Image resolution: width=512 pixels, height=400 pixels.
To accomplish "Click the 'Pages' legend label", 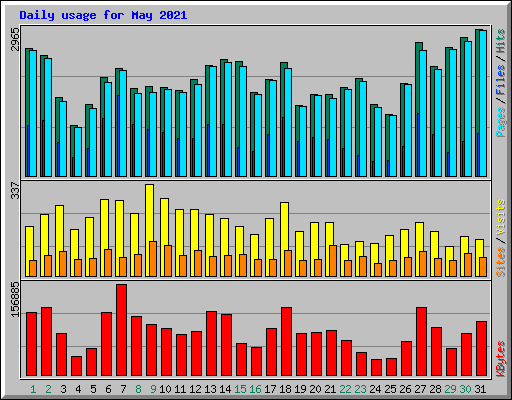I will pyautogui.click(x=500, y=122).
